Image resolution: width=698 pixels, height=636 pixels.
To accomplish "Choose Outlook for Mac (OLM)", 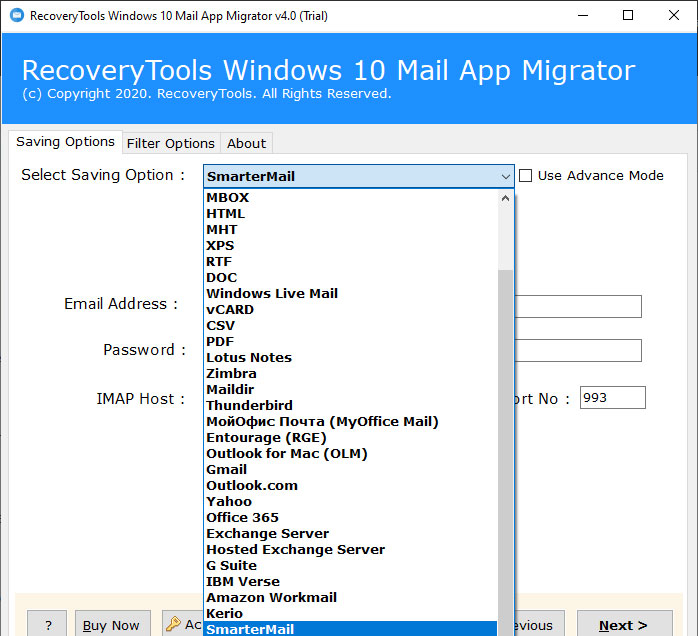I will pyautogui.click(x=351, y=454).
